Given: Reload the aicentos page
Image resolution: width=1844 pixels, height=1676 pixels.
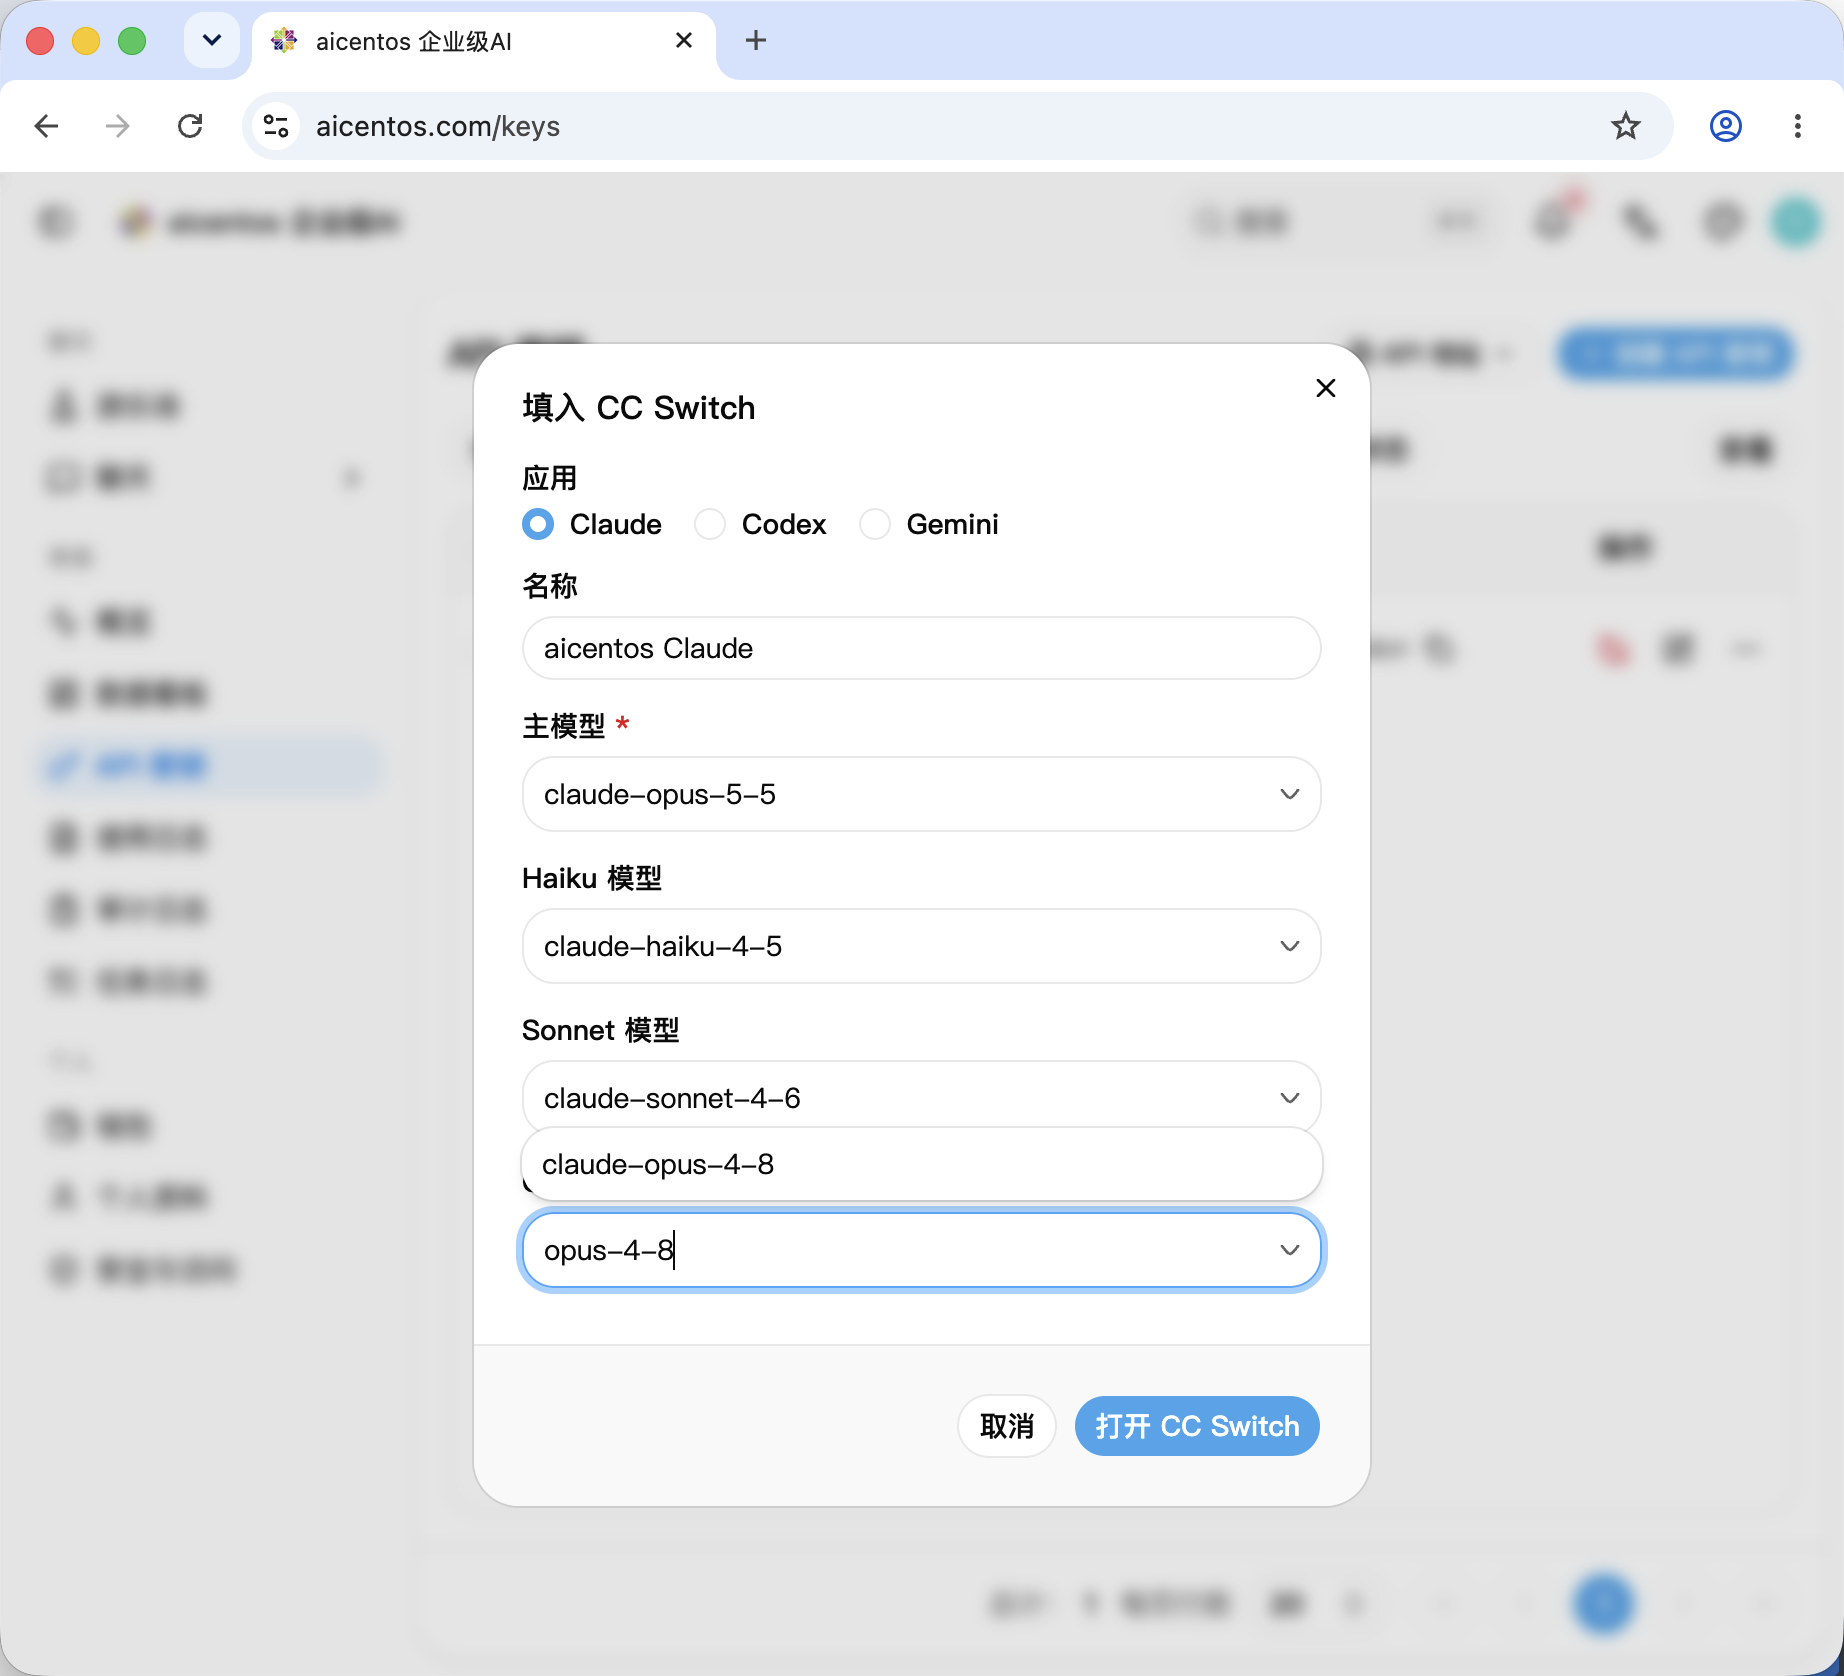Looking at the screenshot, I should [x=190, y=126].
